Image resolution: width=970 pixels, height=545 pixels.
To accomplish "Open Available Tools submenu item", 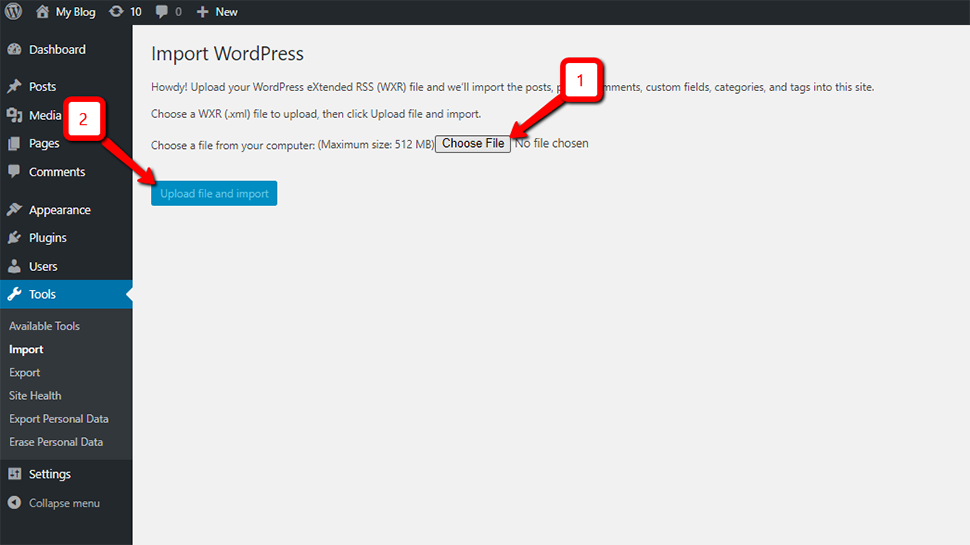I will coord(45,326).
